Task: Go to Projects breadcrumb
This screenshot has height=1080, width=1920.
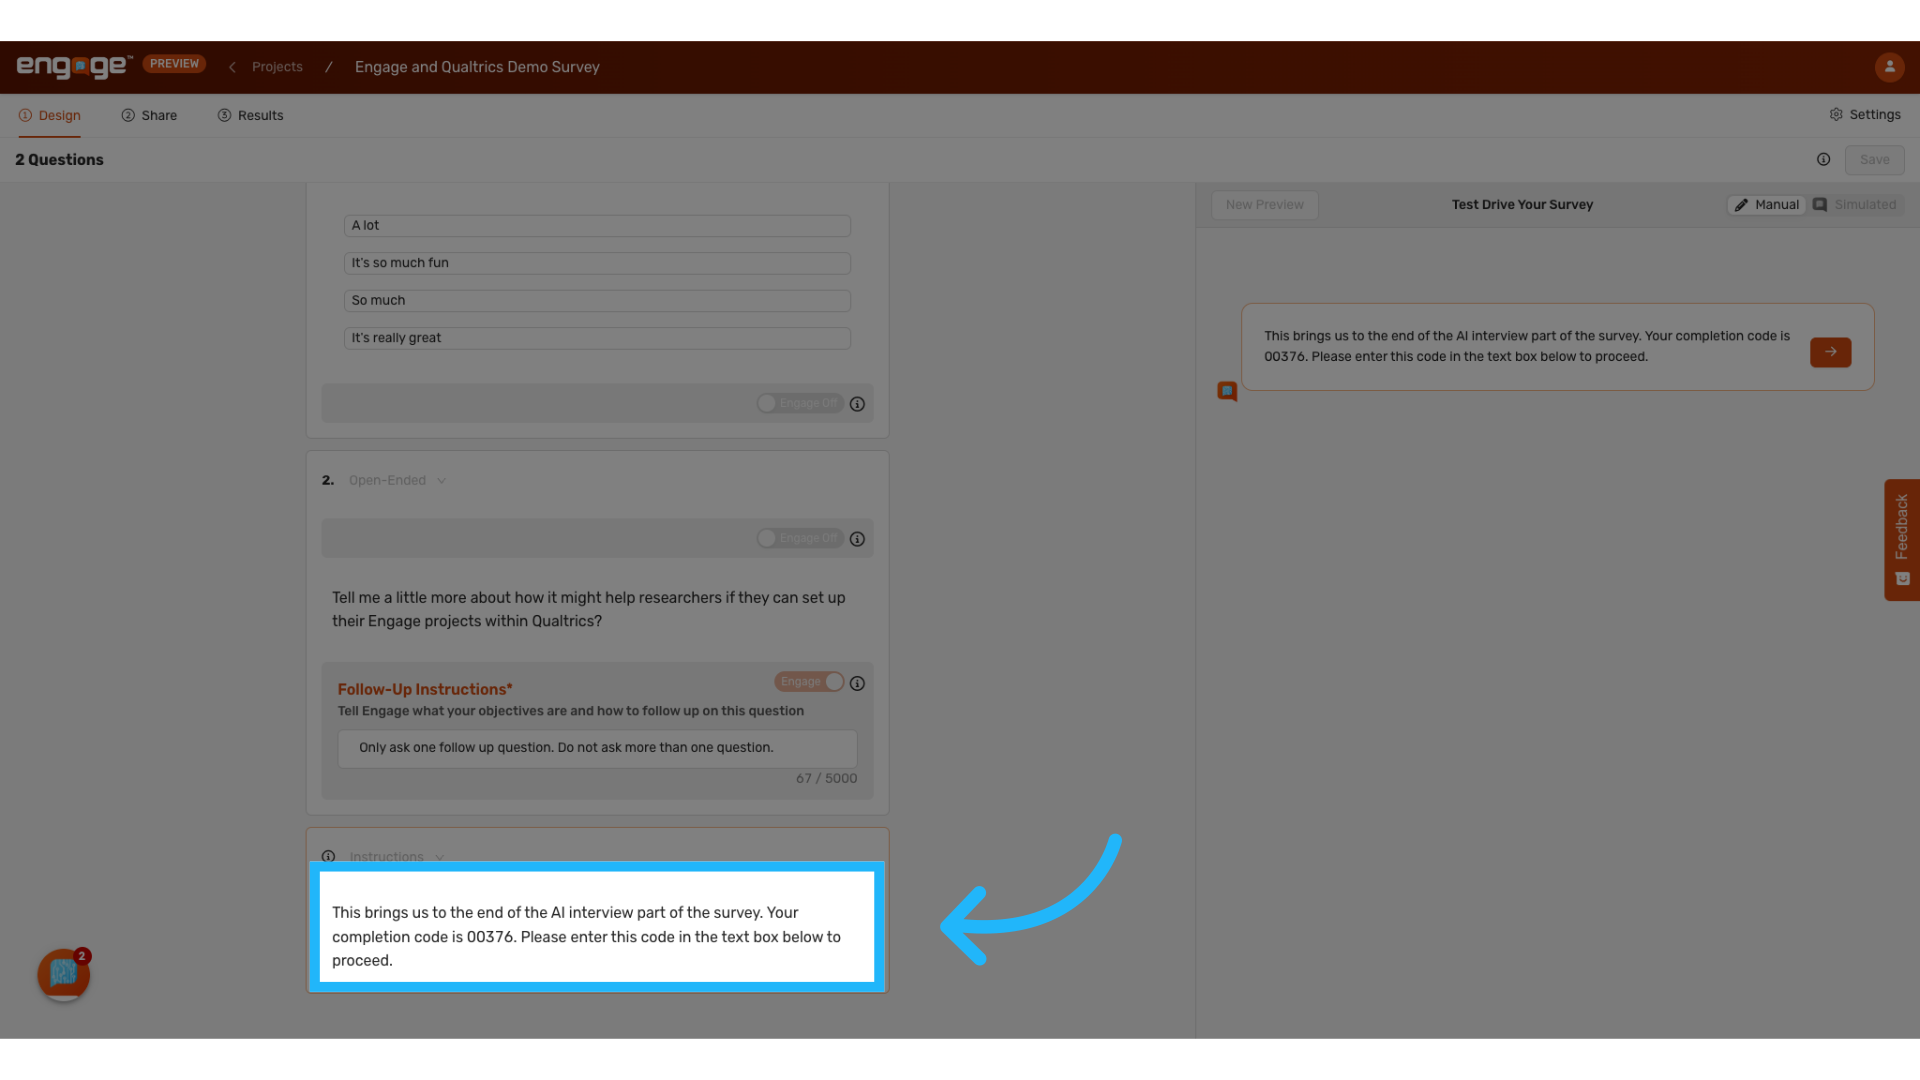Action: [x=277, y=67]
